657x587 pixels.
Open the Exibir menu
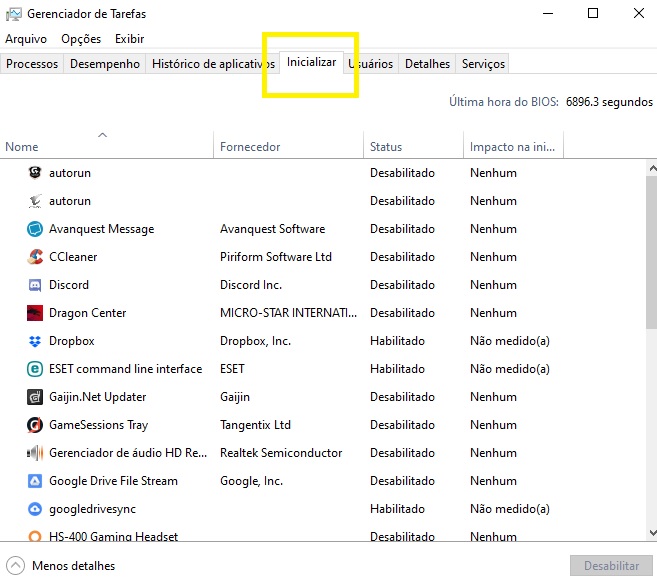pyautogui.click(x=129, y=39)
